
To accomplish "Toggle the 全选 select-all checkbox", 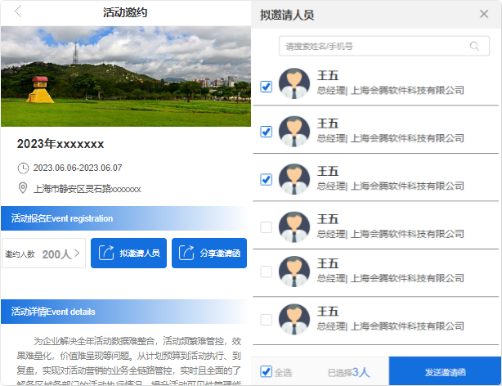I will pyautogui.click(x=266, y=371).
